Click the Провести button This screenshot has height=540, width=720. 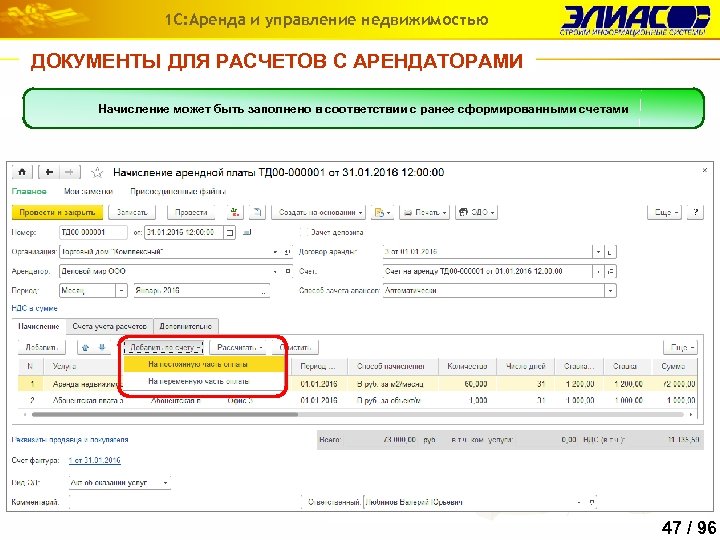click(x=191, y=212)
